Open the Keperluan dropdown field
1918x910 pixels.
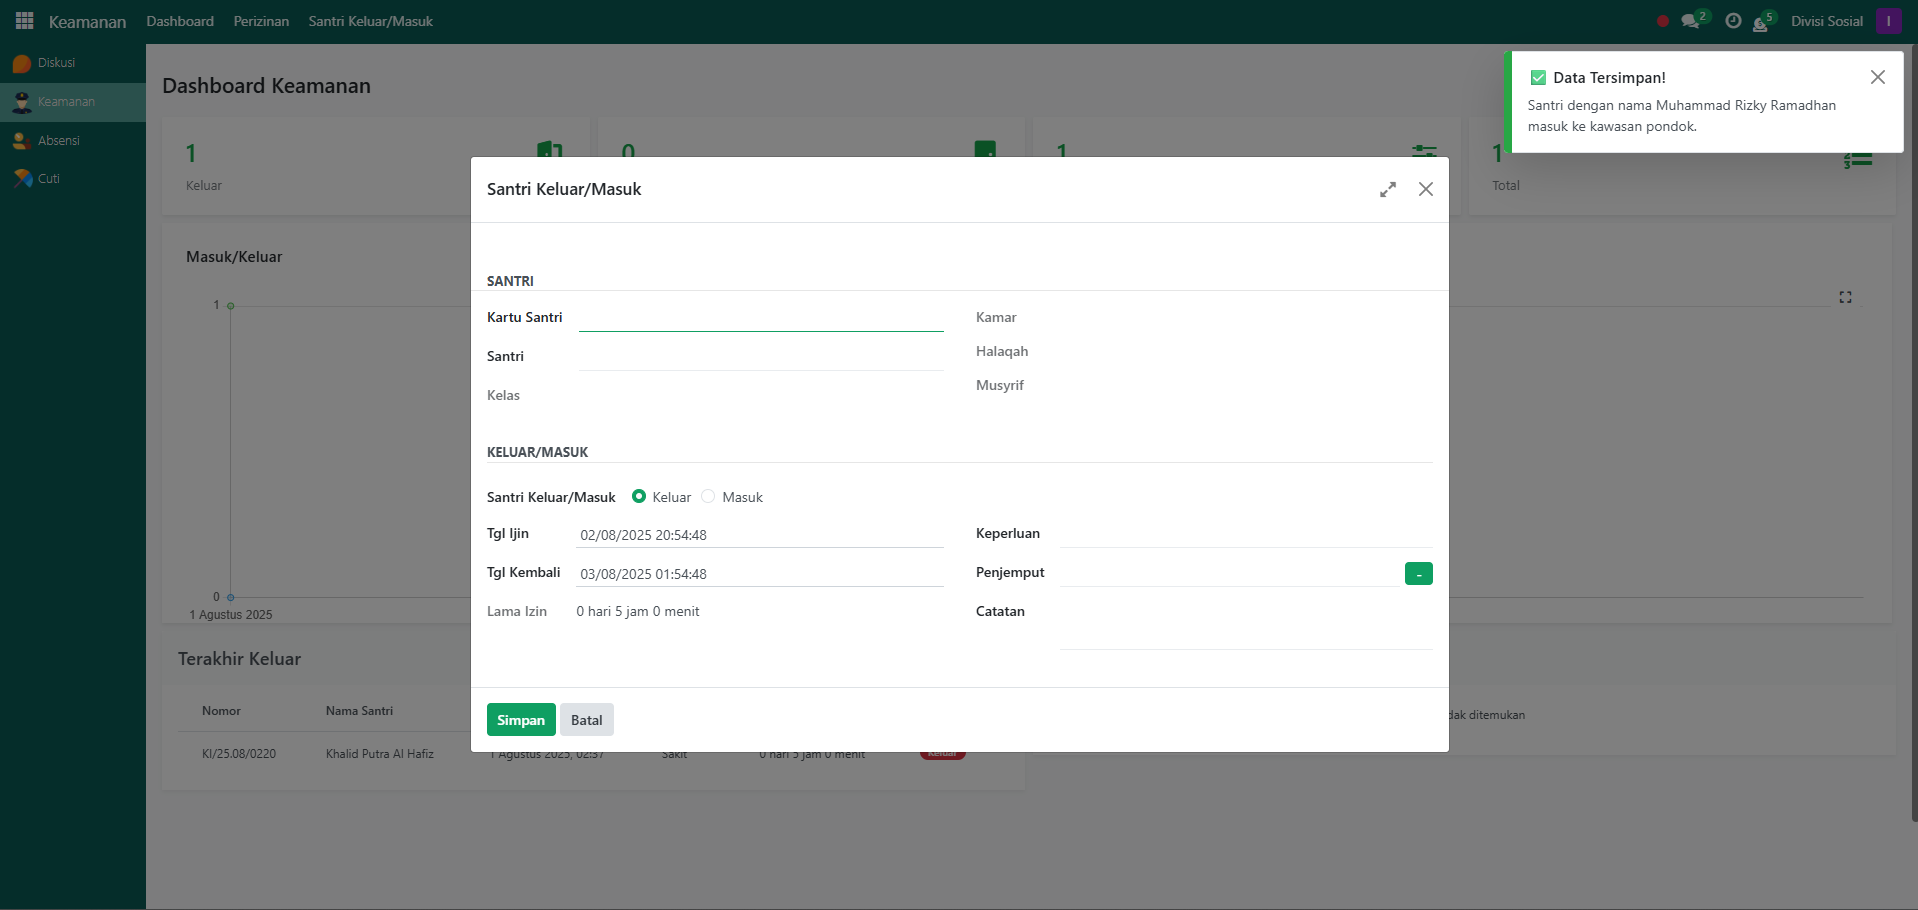1245,534
